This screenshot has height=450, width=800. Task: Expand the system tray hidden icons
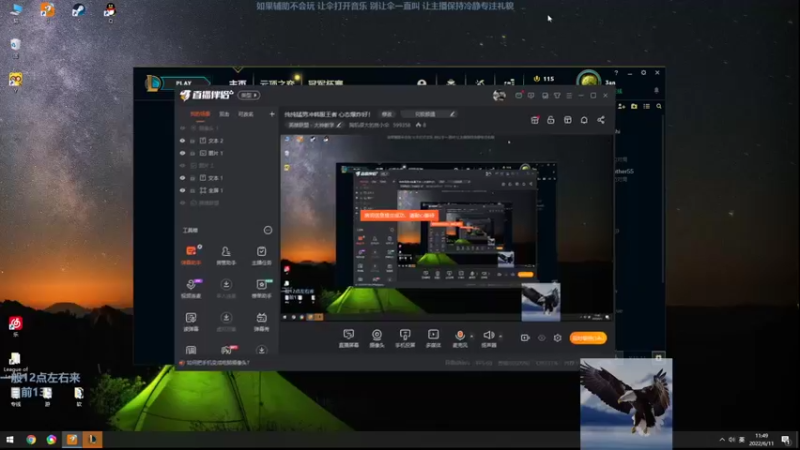pyautogui.click(x=721, y=439)
